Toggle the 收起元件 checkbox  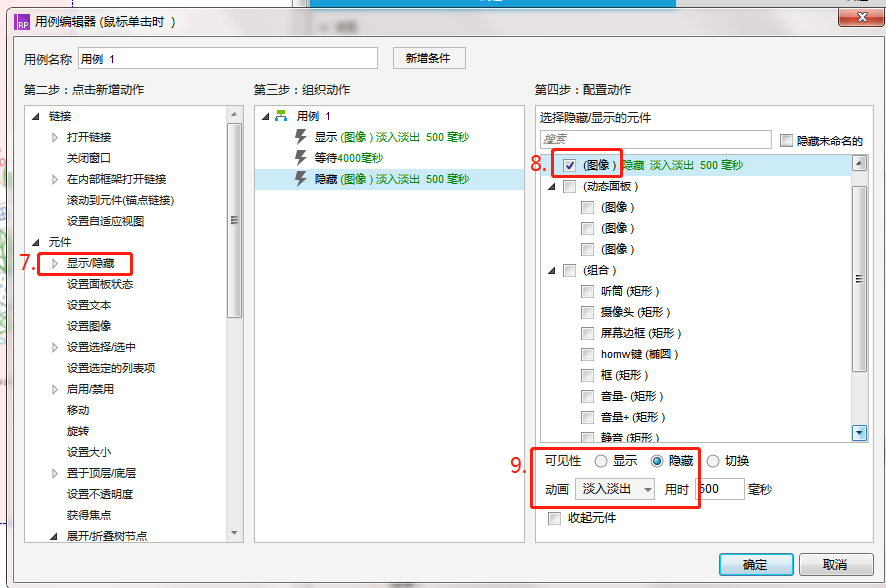click(x=554, y=518)
